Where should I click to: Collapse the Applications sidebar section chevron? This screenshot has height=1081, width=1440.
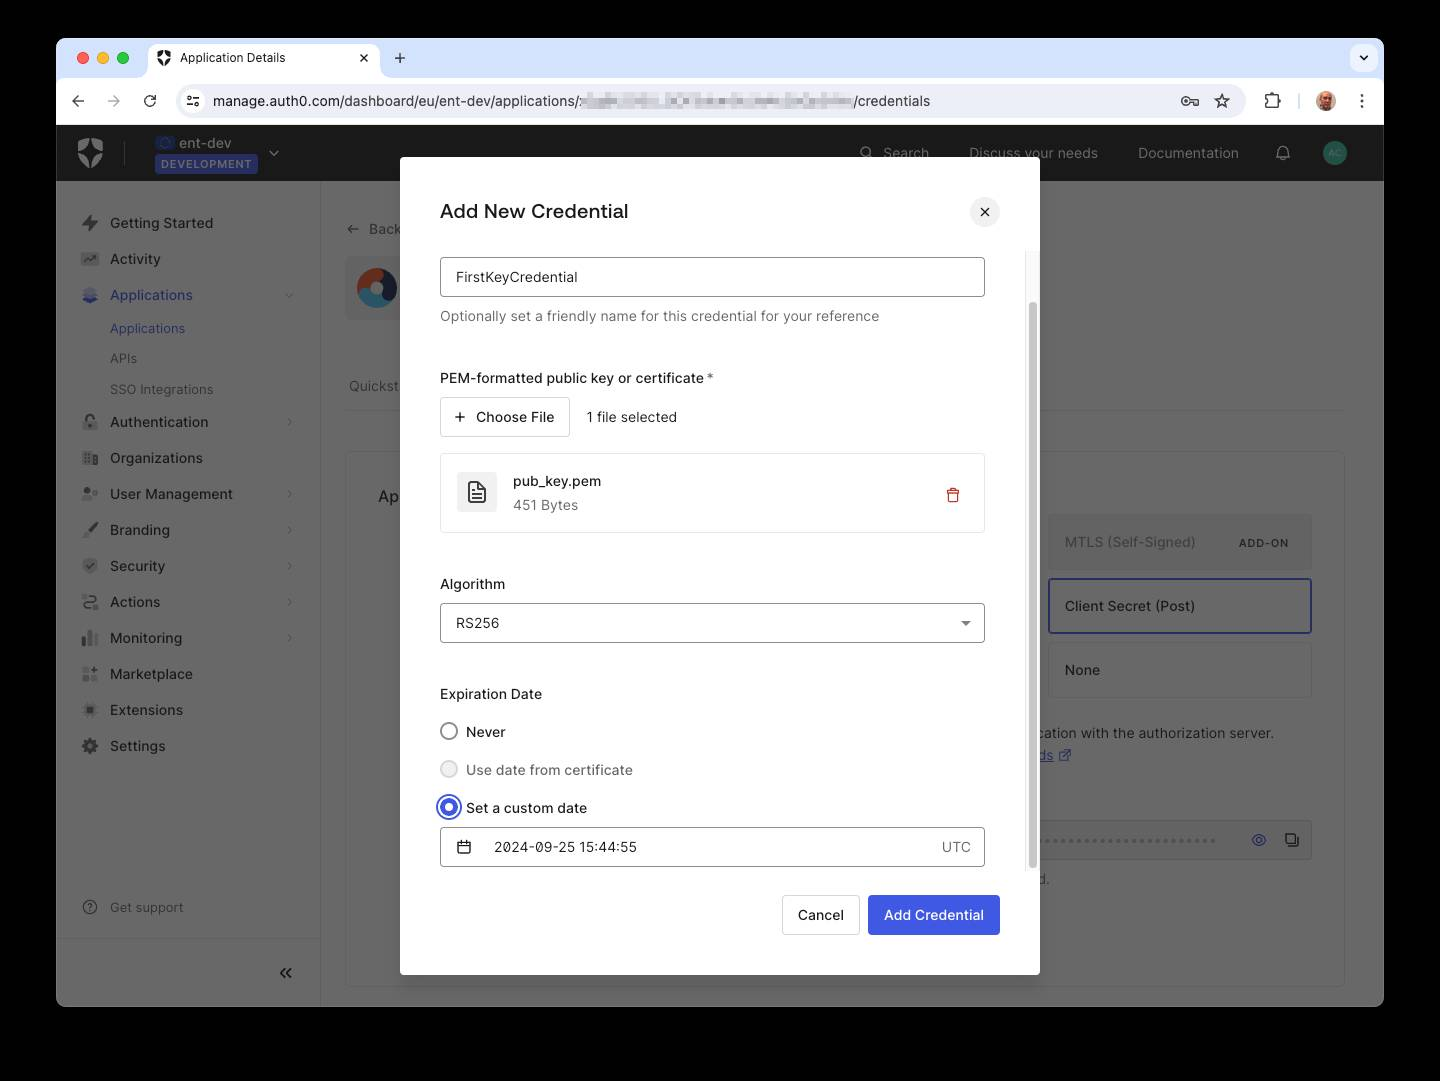coord(289,295)
